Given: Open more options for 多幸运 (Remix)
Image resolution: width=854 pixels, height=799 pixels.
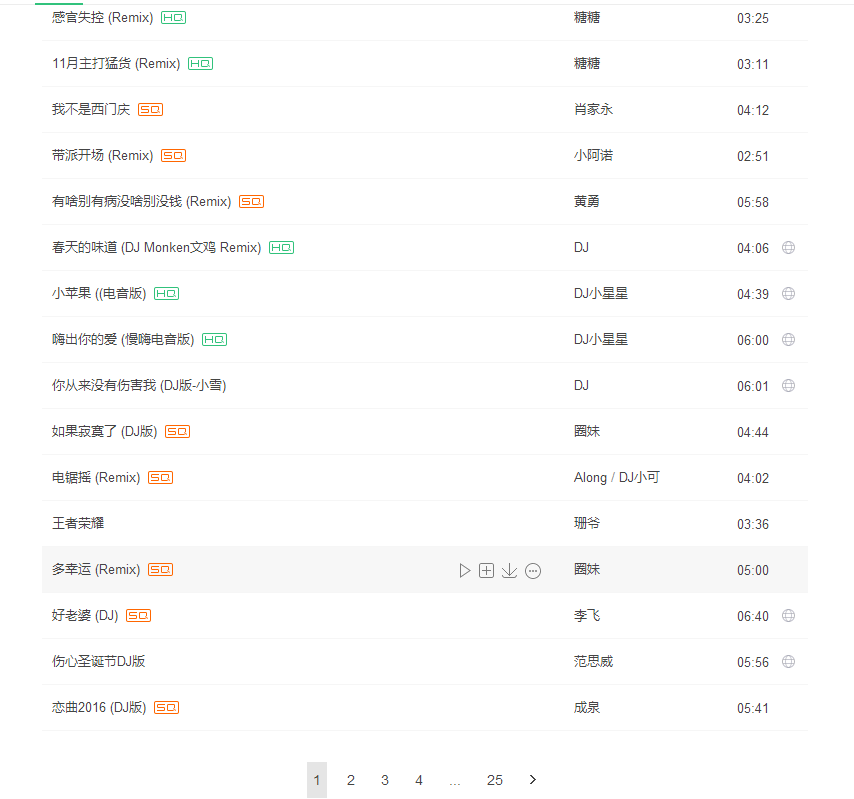Looking at the screenshot, I should pos(533,570).
